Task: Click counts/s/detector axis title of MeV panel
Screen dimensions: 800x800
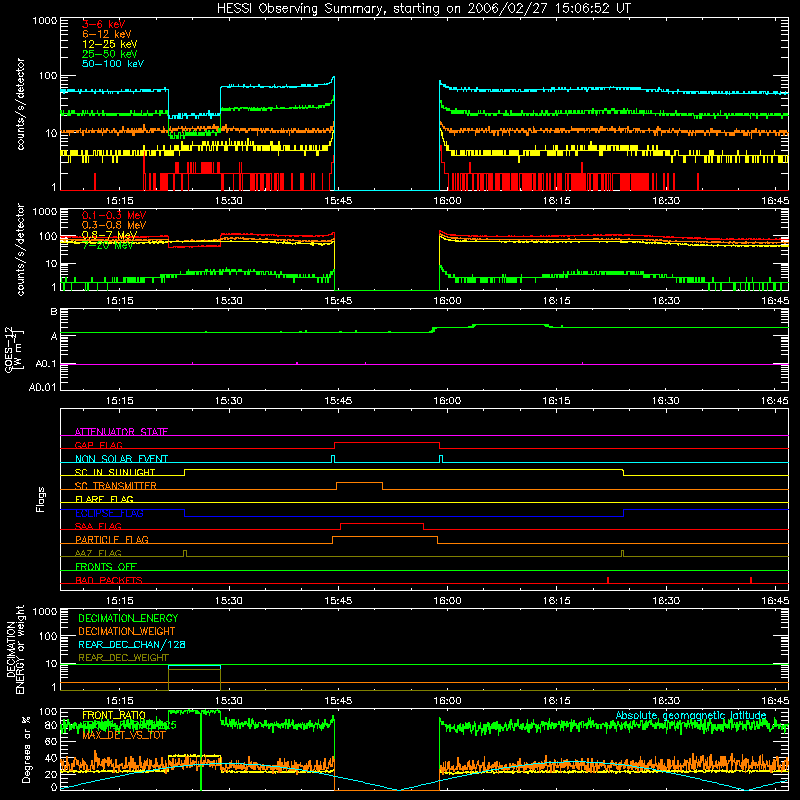Action: [20, 250]
